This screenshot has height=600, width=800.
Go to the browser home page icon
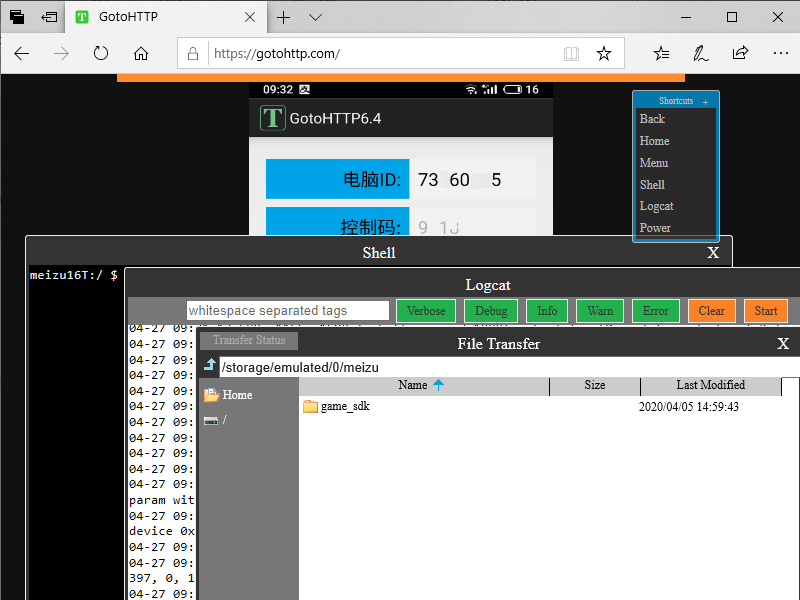(141, 54)
